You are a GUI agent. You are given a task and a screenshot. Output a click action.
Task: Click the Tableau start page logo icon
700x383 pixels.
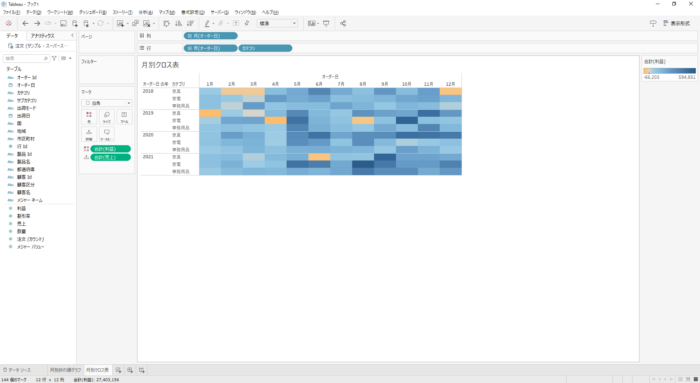[x=8, y=23]
